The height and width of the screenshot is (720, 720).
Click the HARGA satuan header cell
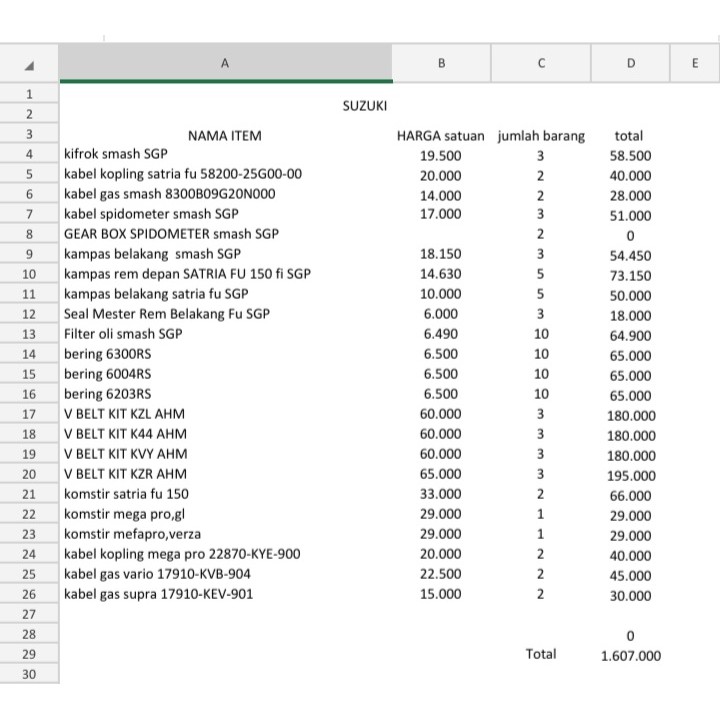(441, 135)
